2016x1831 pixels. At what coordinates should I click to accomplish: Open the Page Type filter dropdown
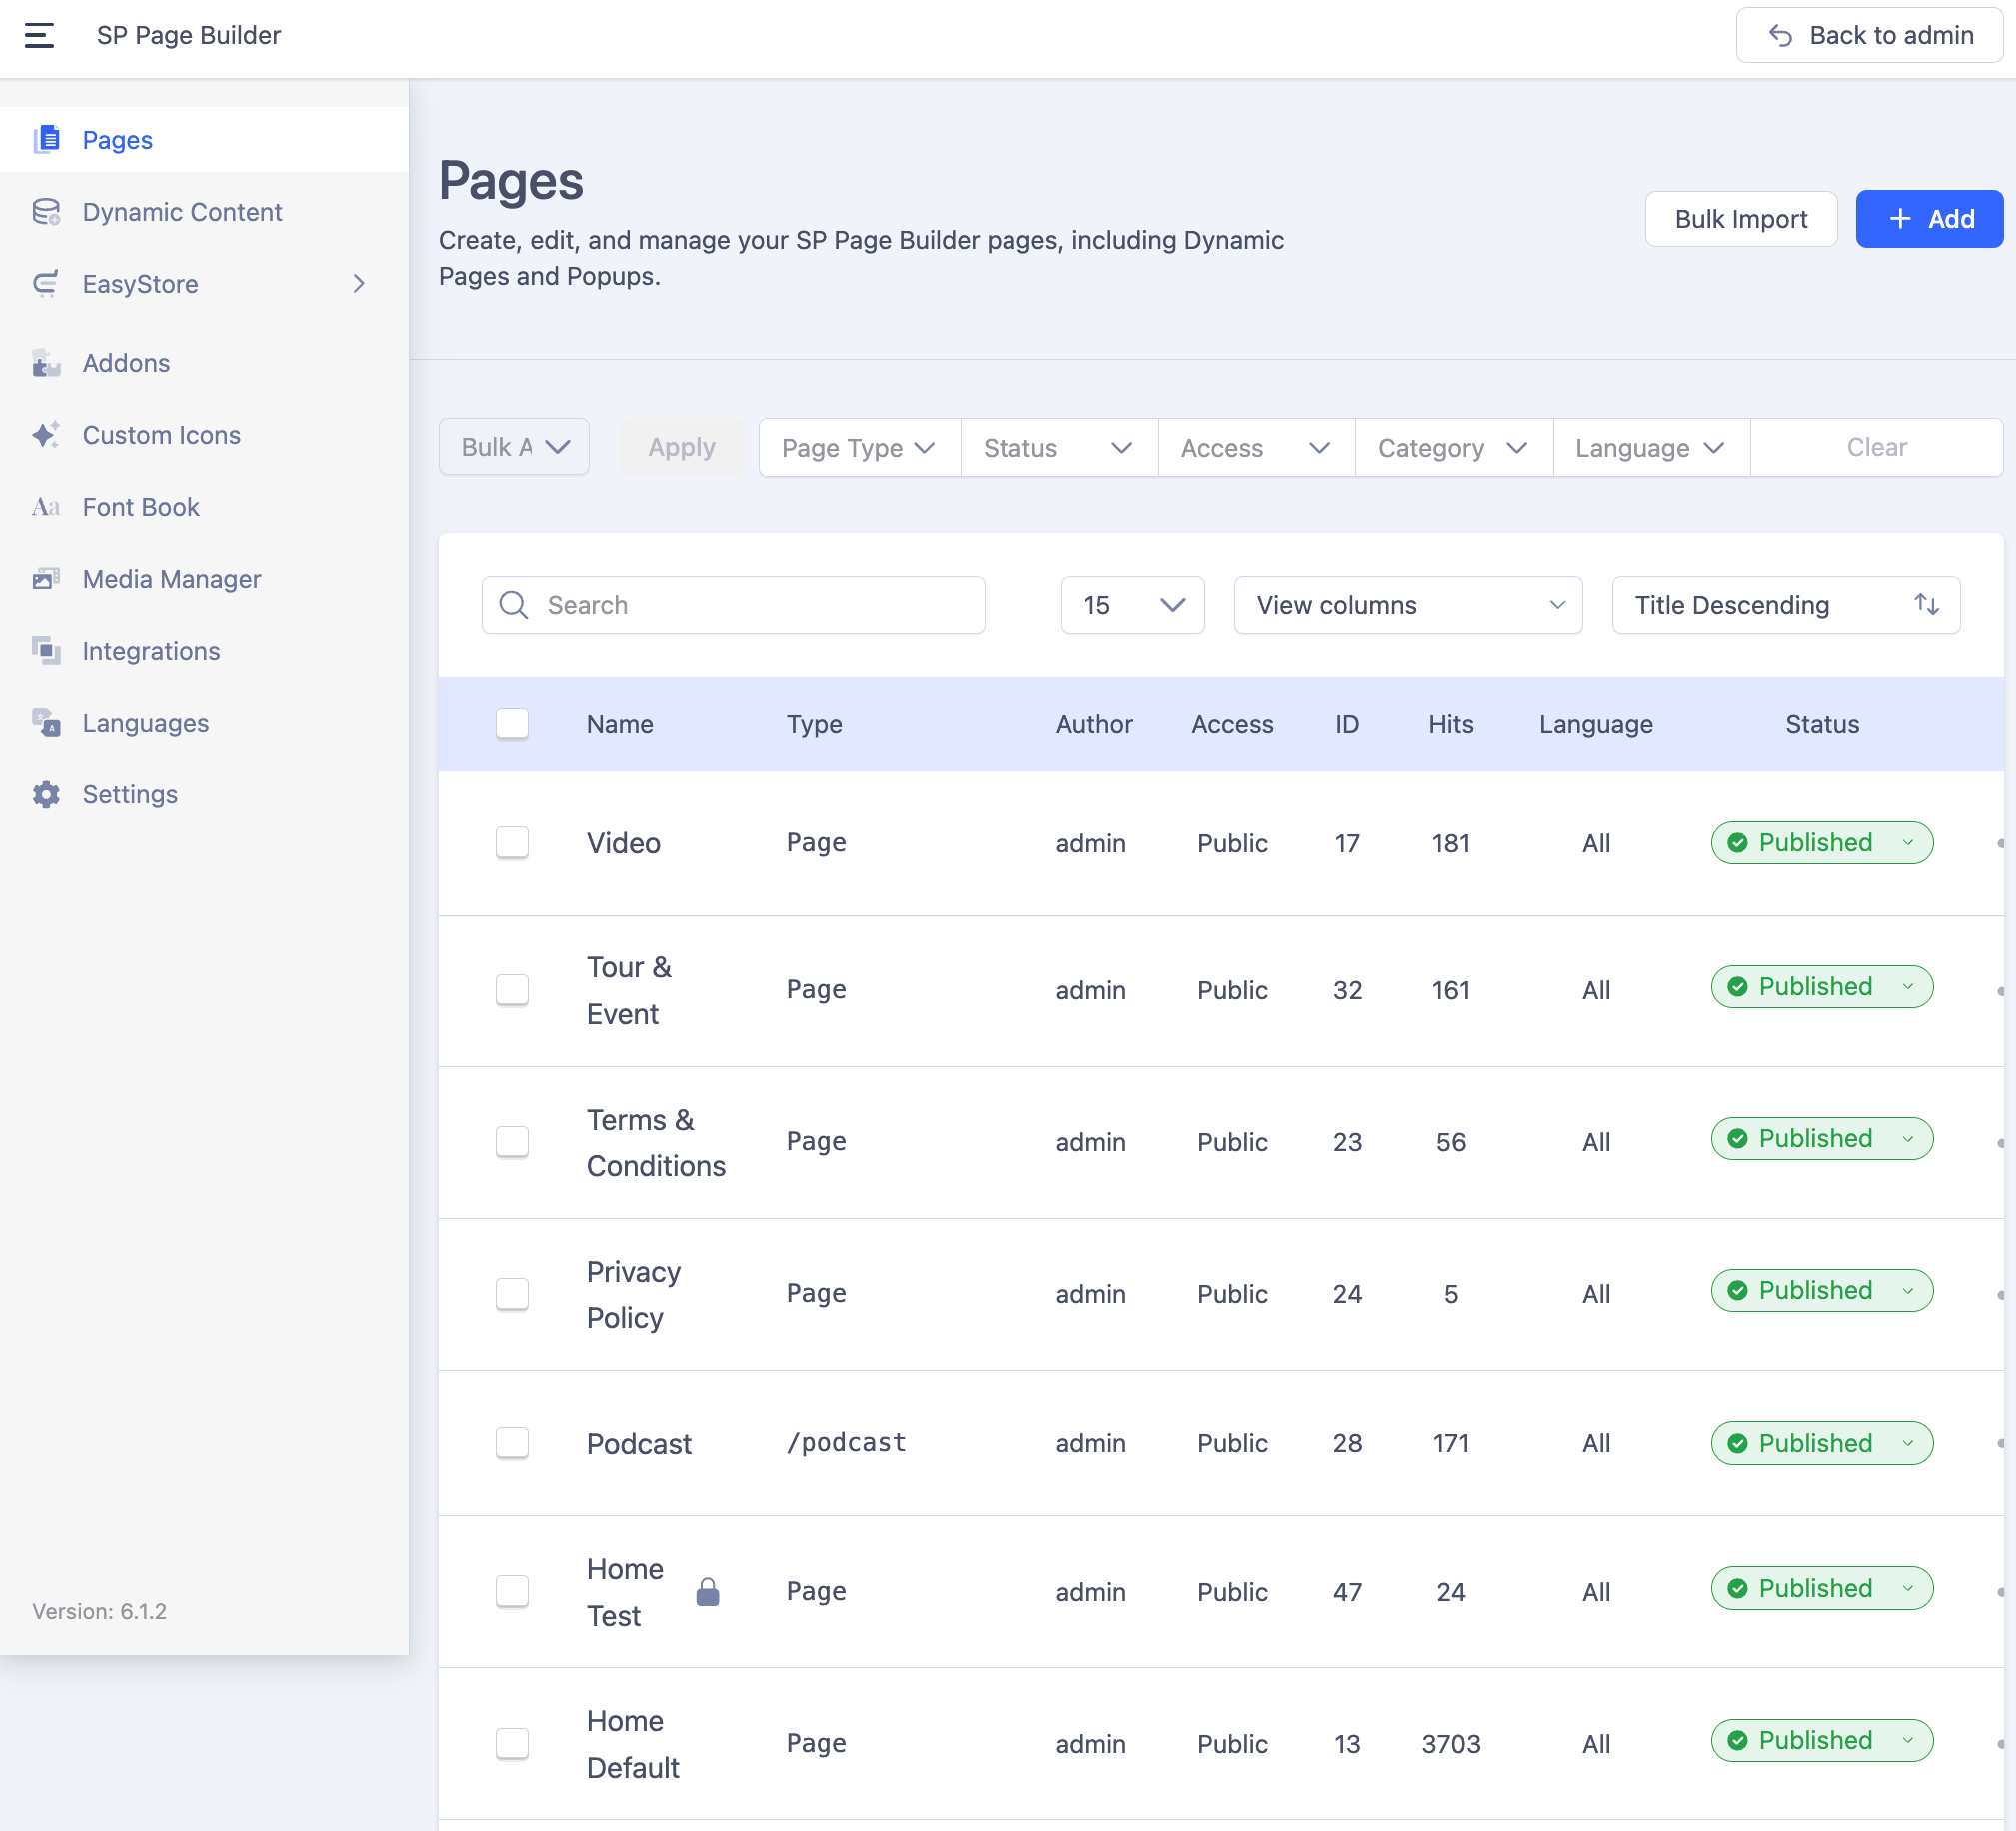[x=858, y=447]
